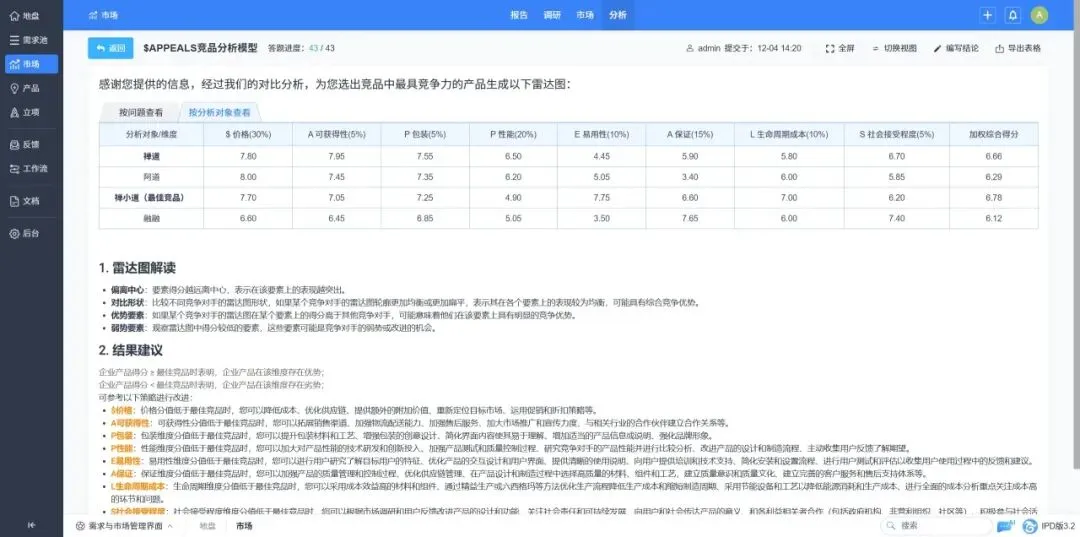Open the 报告 top navigation tab
1080x537 pixels.
pyautogui.click(x=519, y=15)
